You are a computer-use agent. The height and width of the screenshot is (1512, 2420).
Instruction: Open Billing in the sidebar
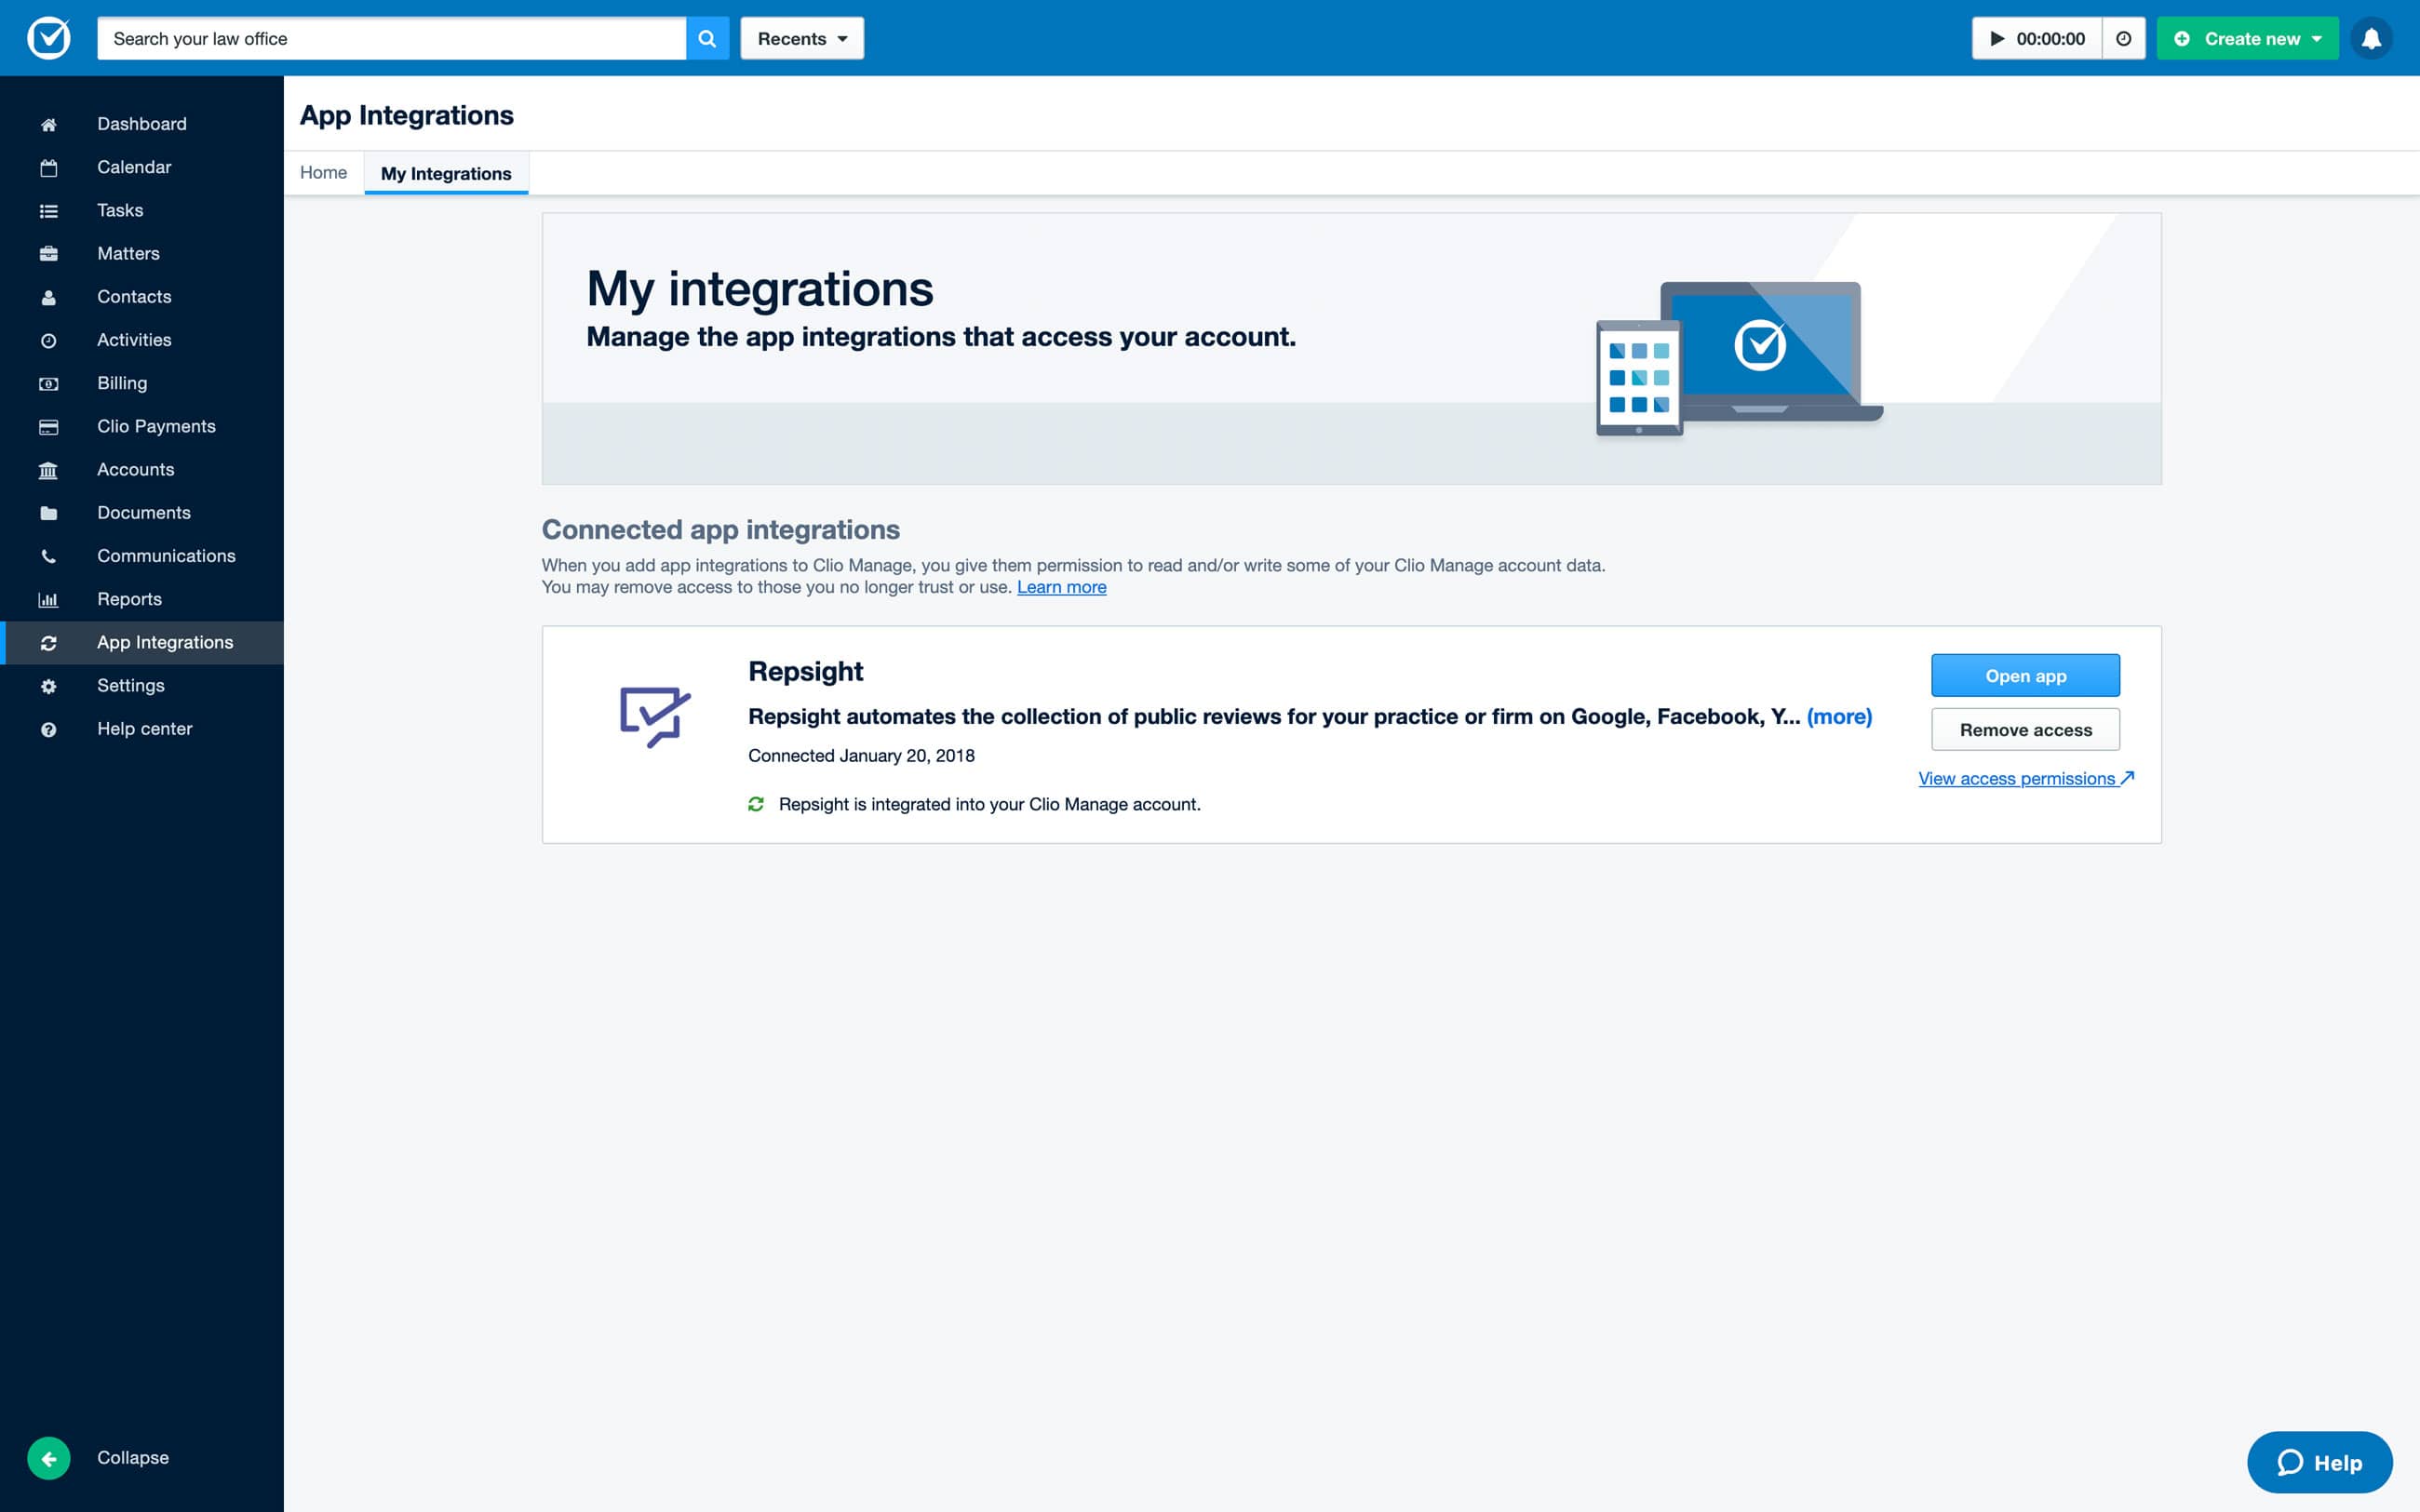pos(122,383)
